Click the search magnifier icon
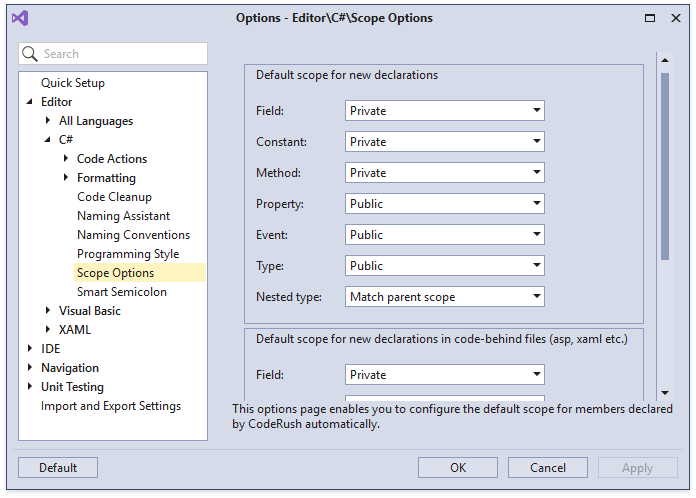The width and height of the screenshot is (696, 498). pyautogui.click(x=31, y=54)
